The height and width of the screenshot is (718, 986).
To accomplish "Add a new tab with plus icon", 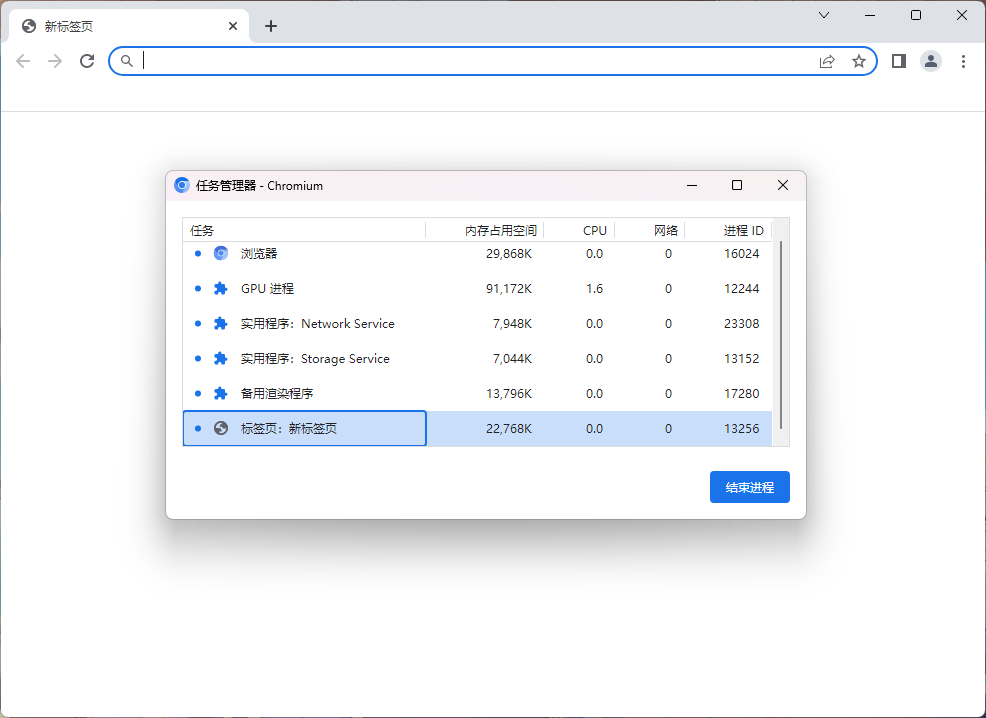I will click(x=271, y=26).
